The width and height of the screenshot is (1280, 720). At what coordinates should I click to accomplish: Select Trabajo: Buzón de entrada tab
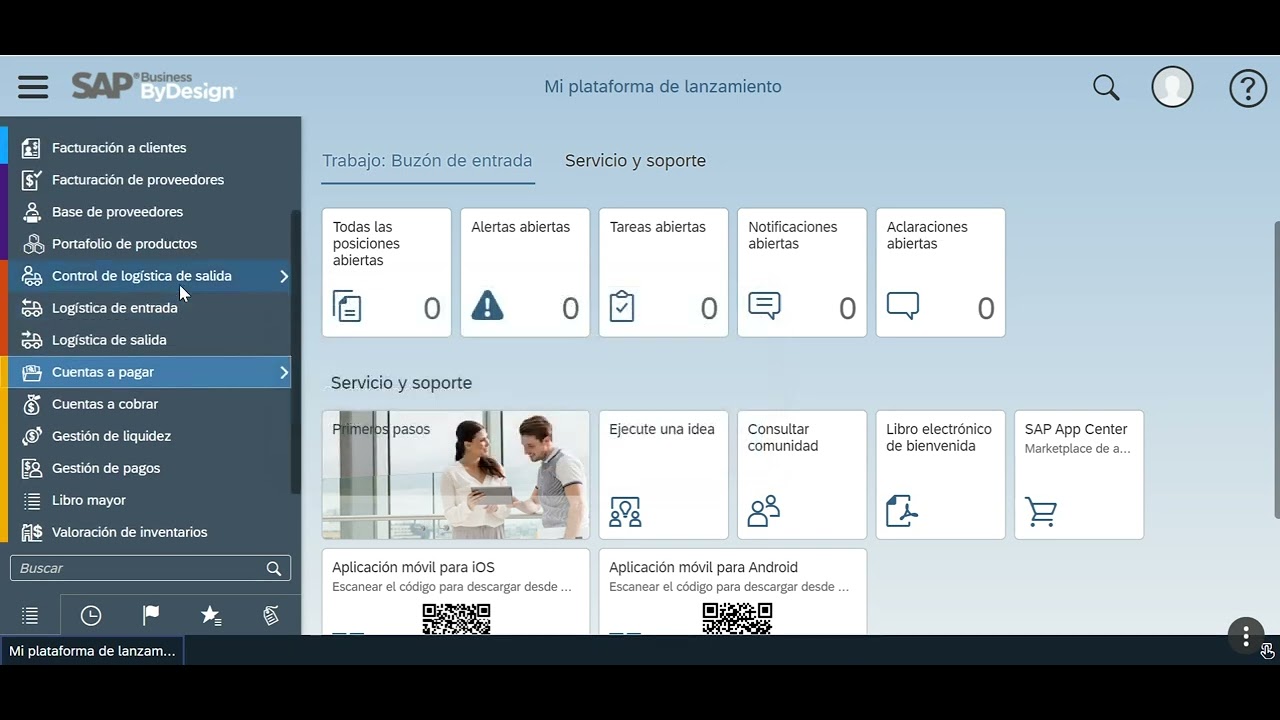pyautogui.click(x=427, y=161)
